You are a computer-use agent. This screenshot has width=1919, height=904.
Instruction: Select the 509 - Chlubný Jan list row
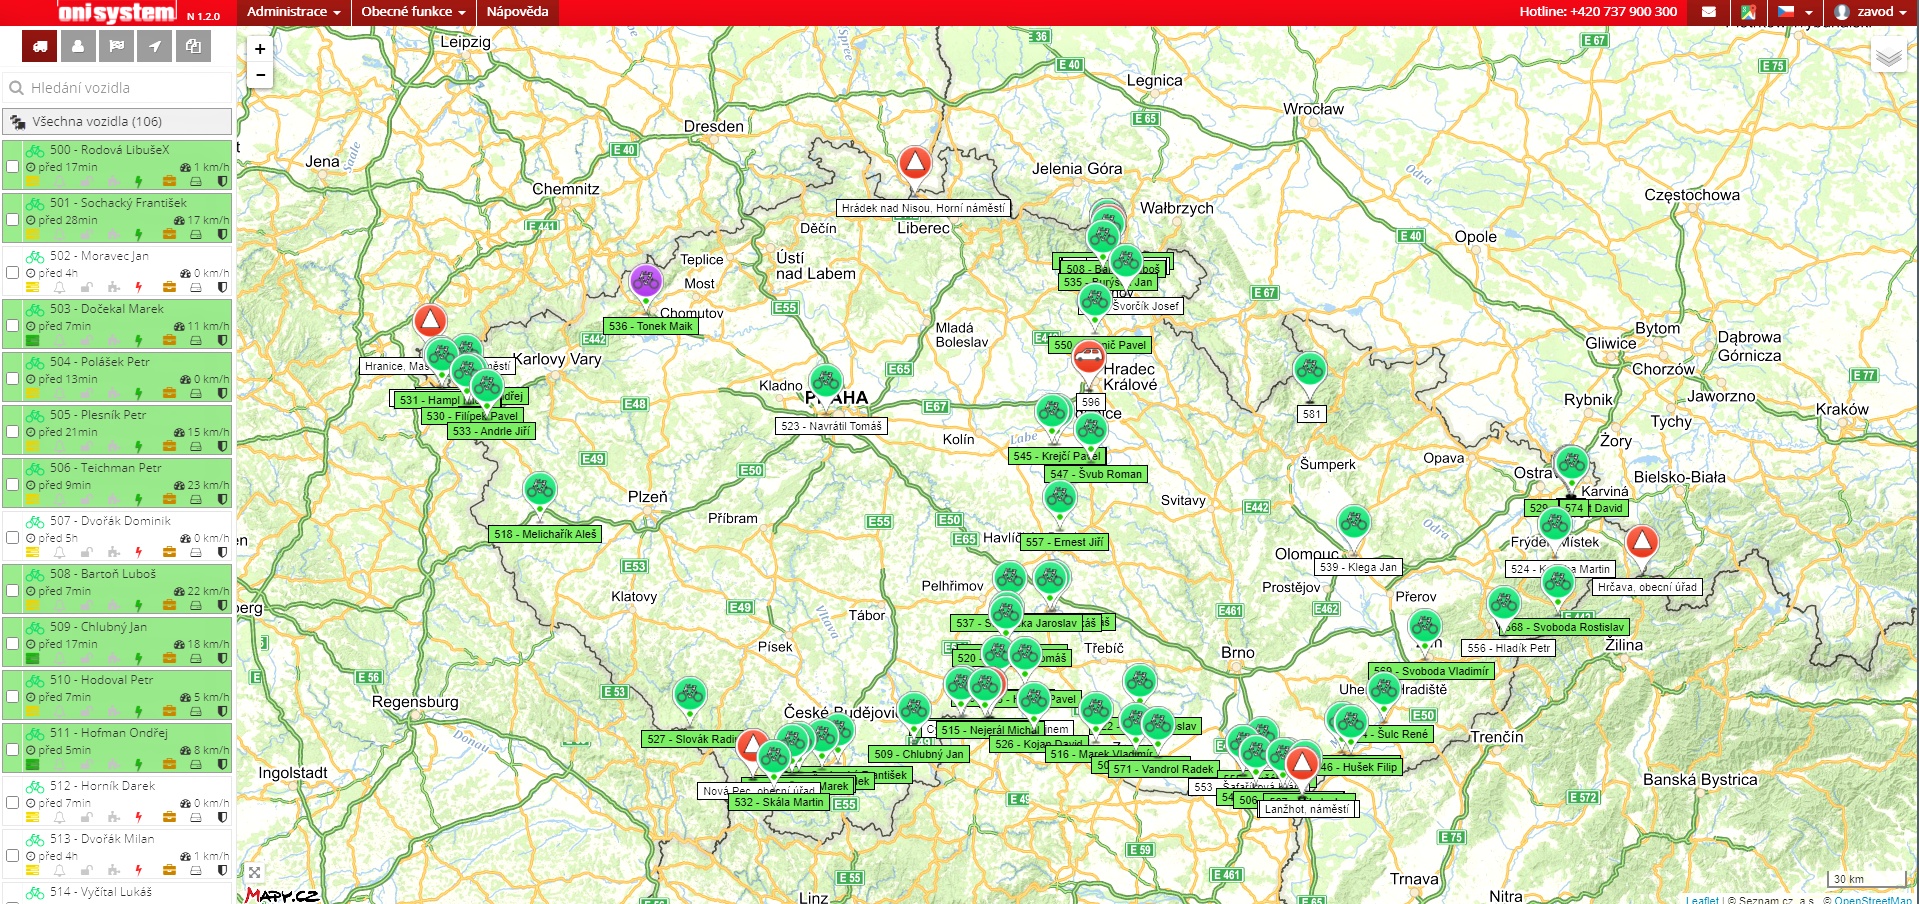tap(117, 642)
